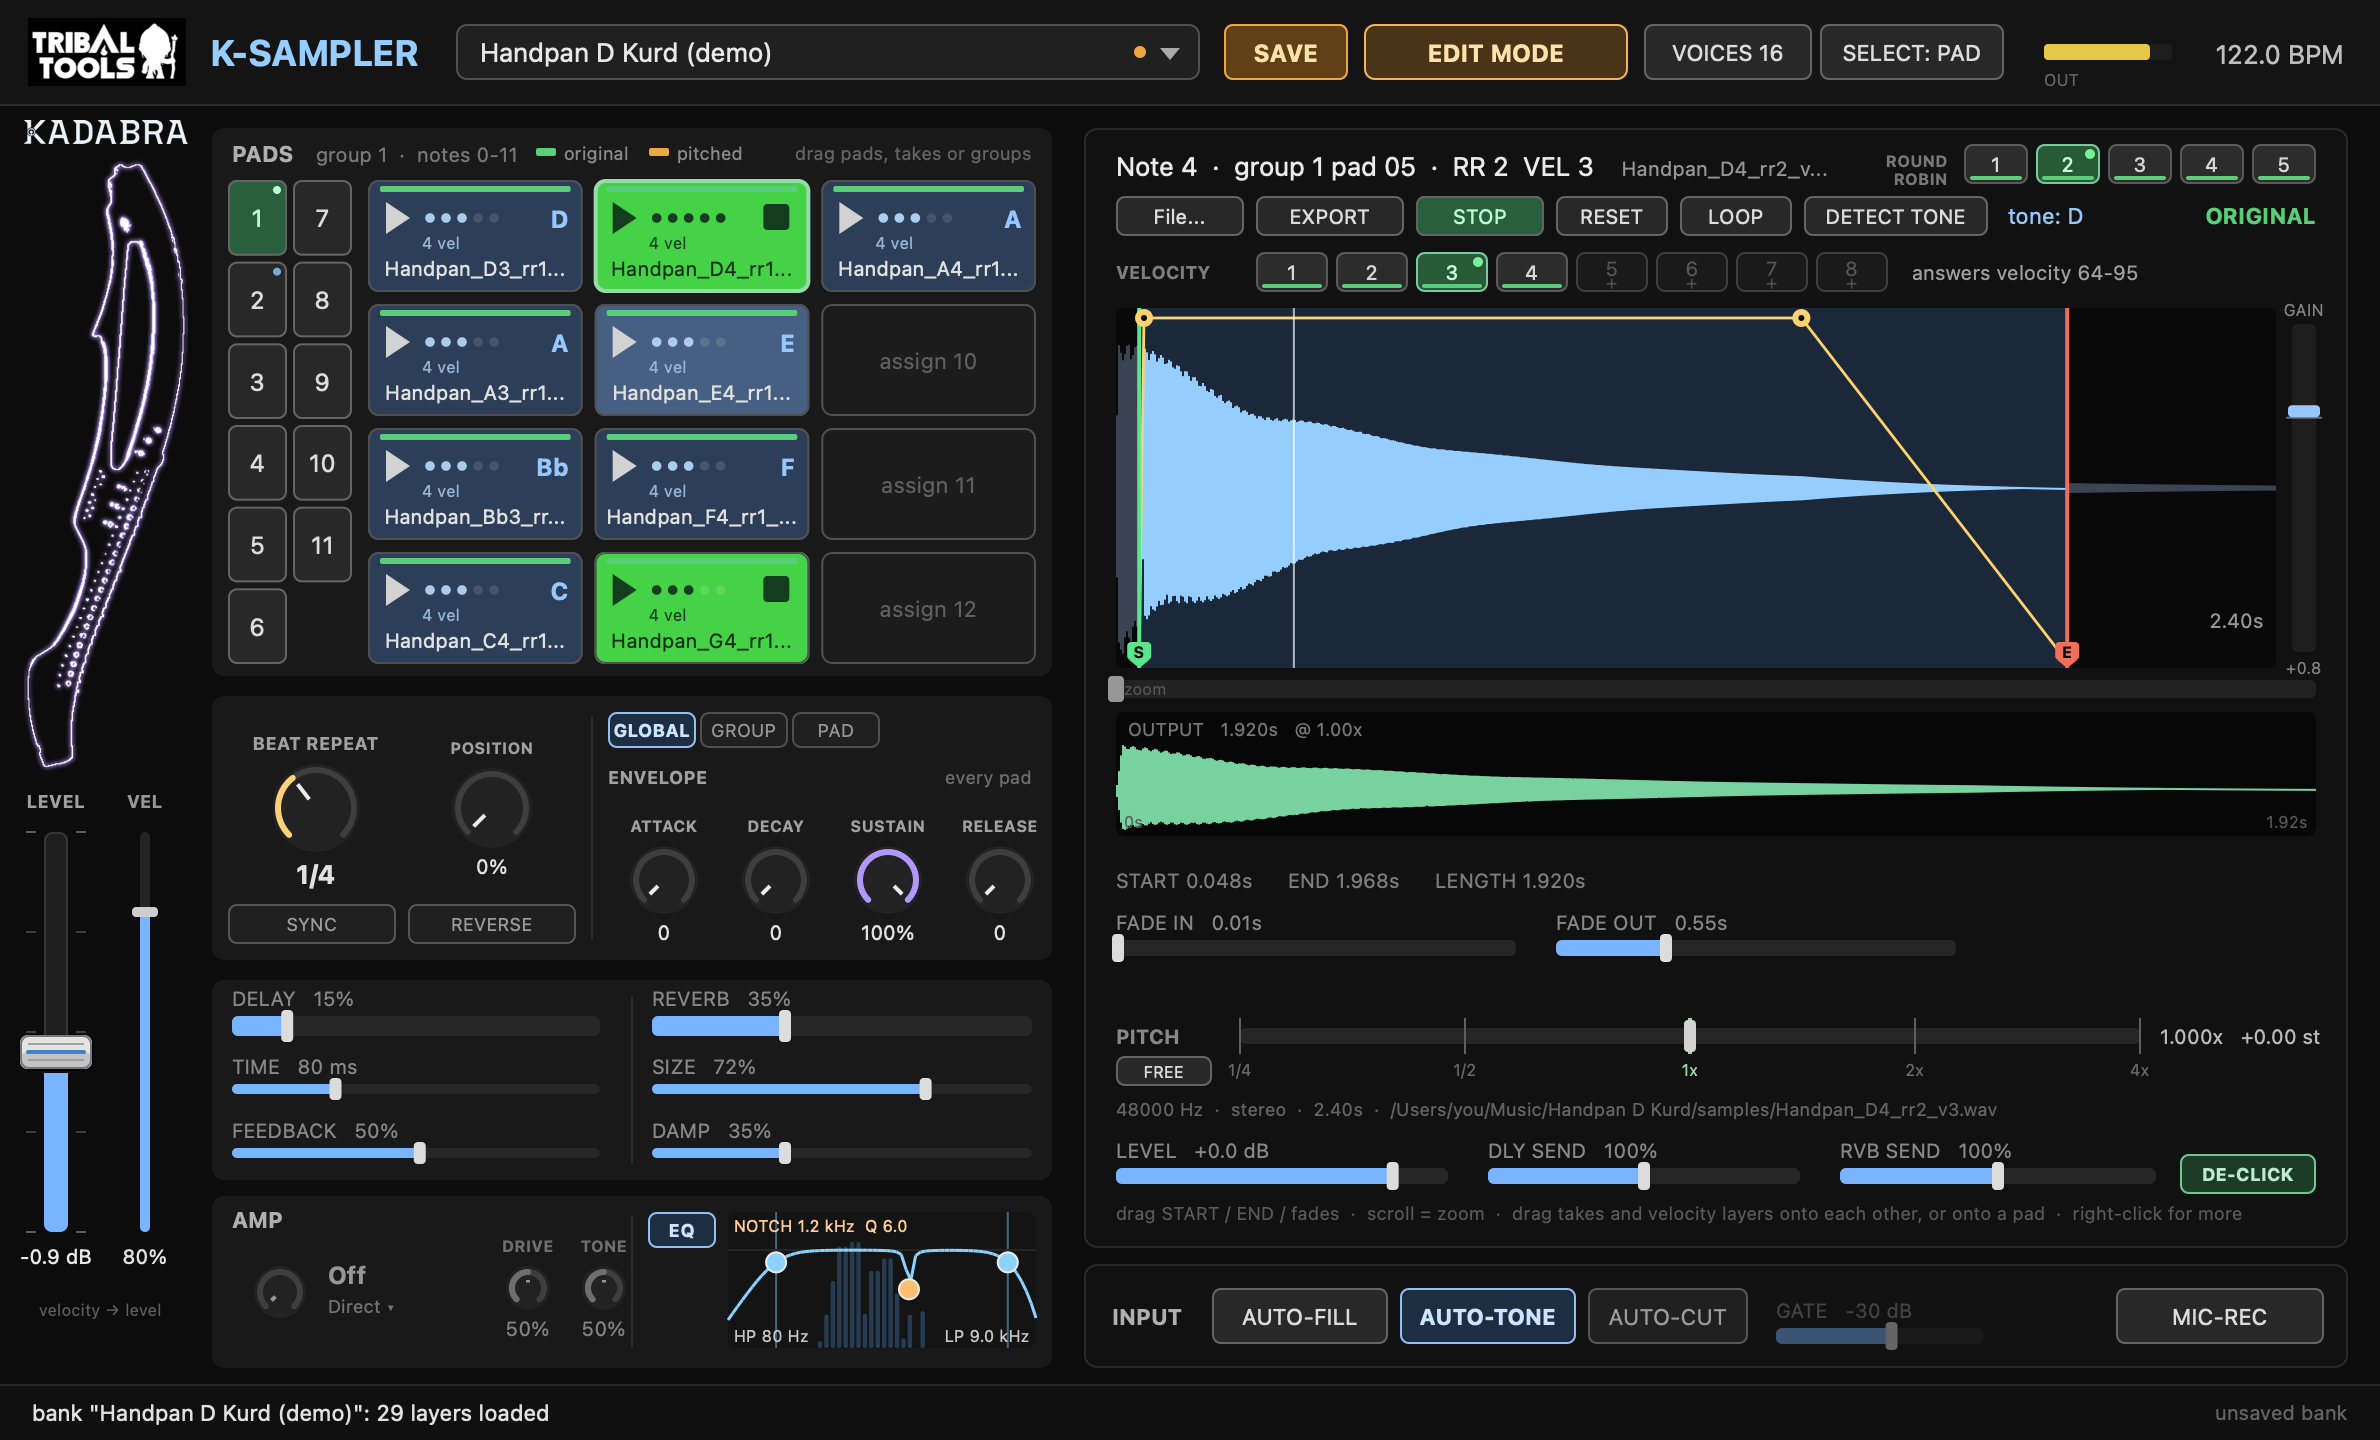Click the Position knob

click(491, 808)
